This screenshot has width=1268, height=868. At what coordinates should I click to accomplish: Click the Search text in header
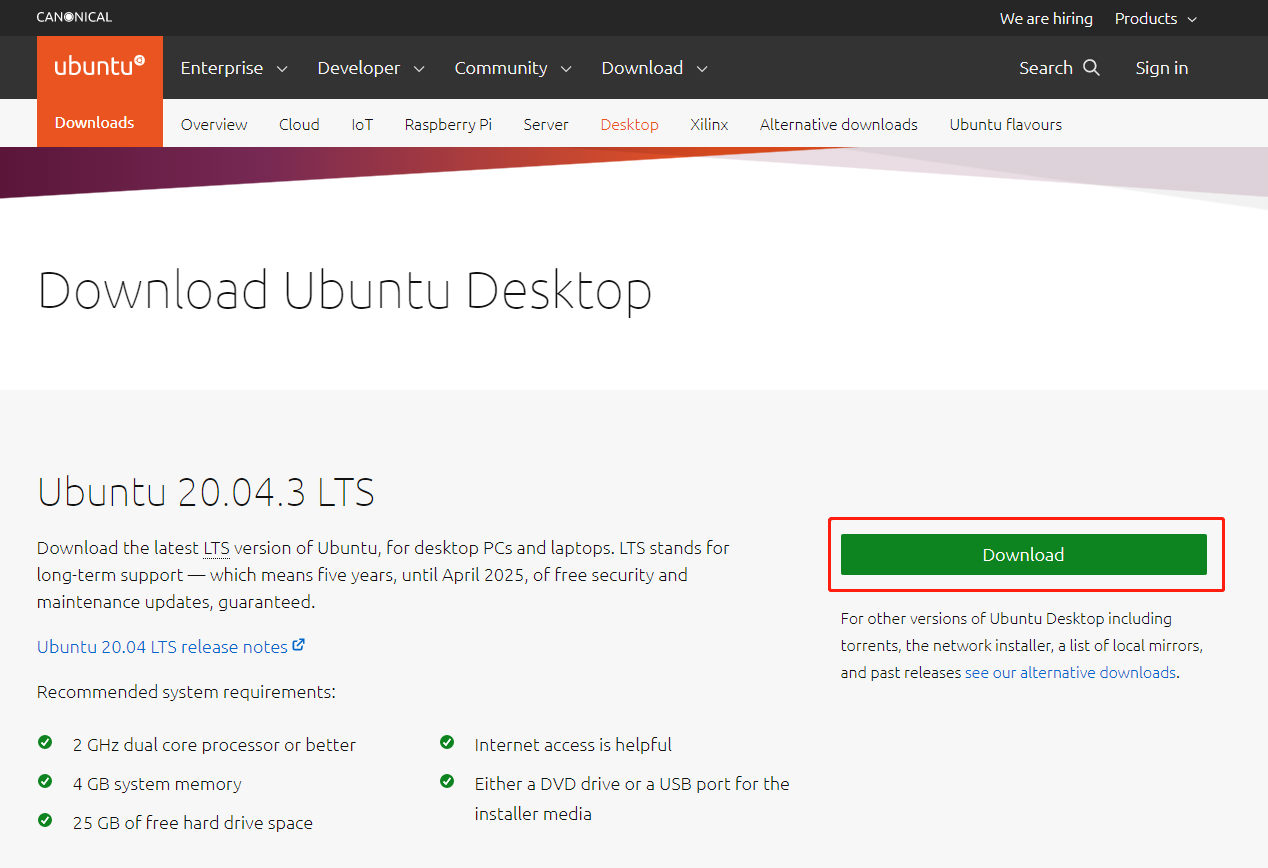coord(1046,68)
